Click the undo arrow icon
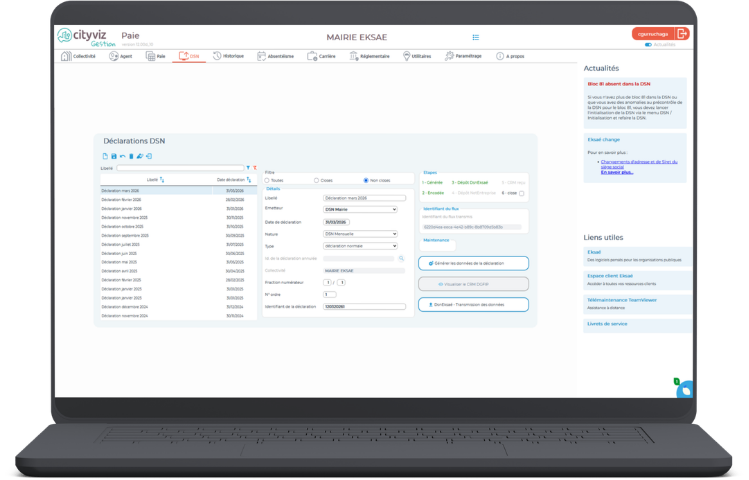The image size is (749, 480). [x=122, y=156]
